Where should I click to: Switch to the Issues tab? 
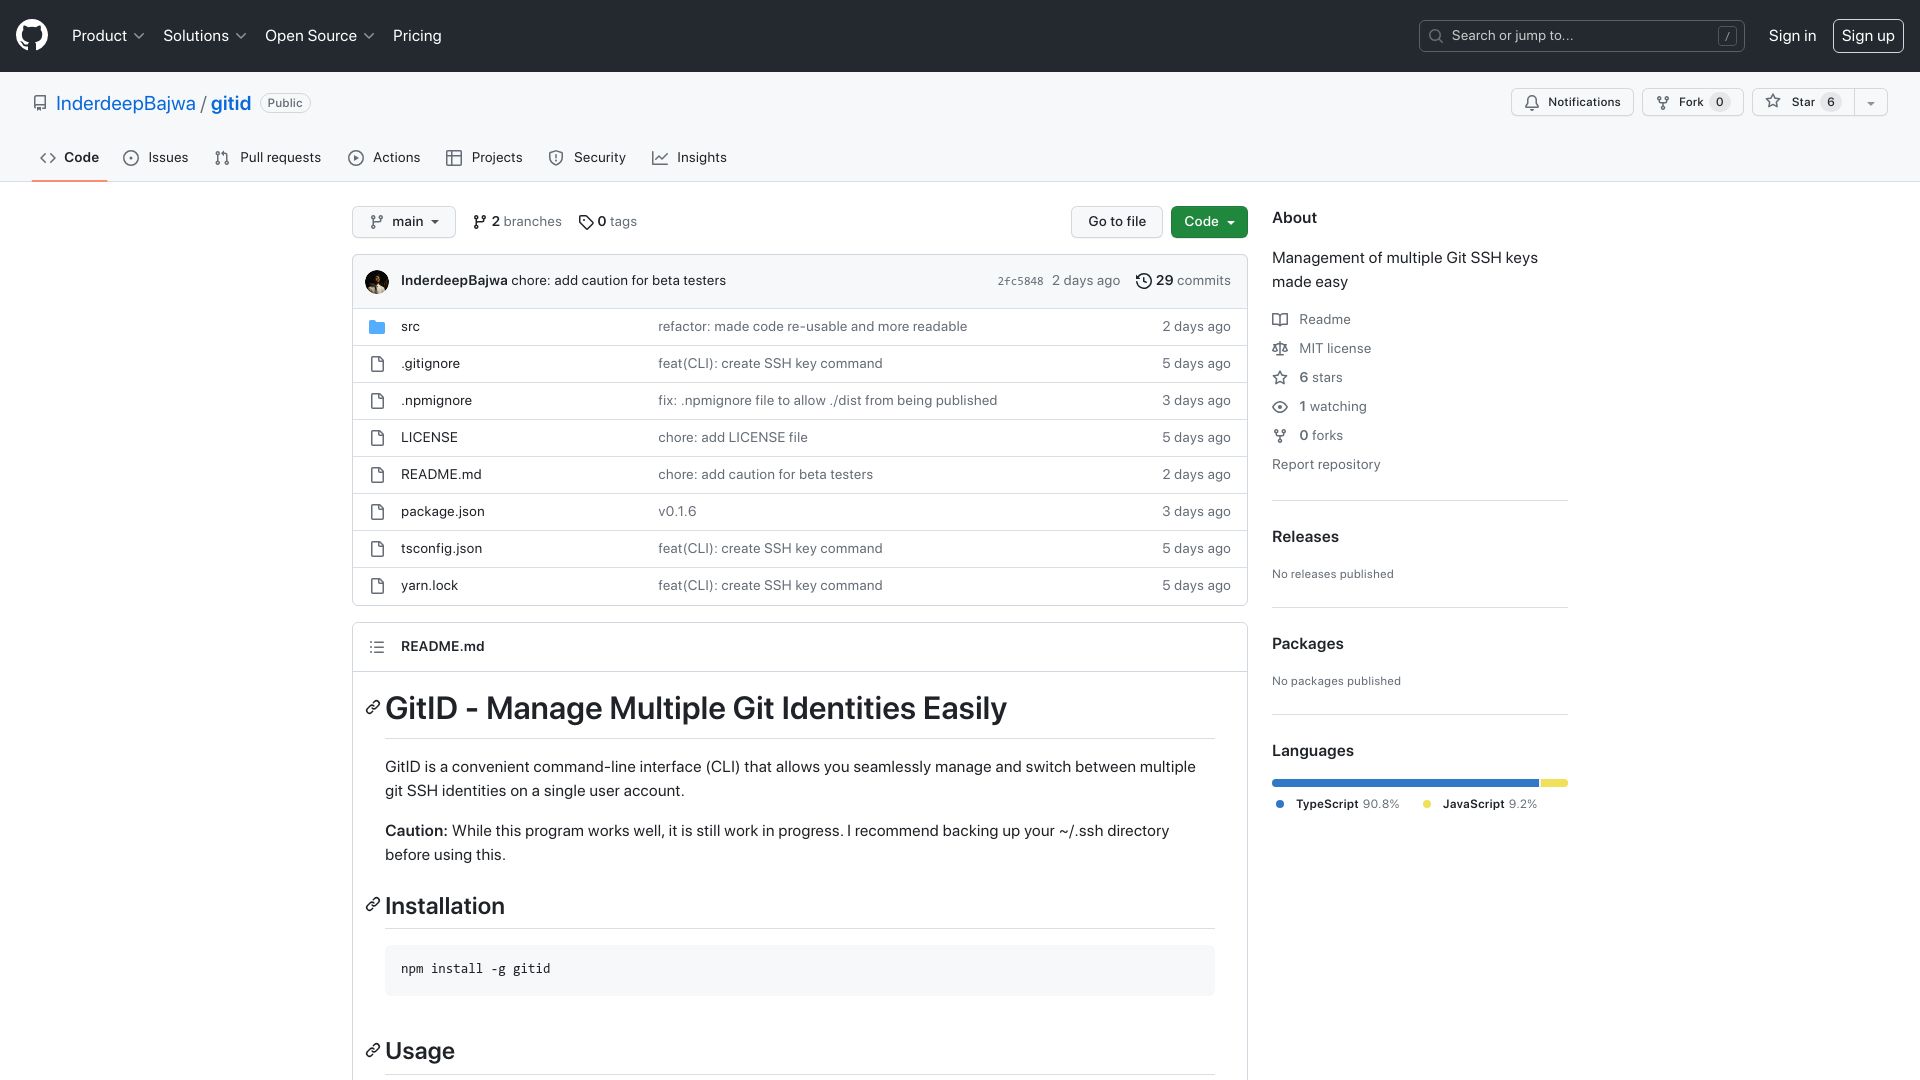click(156, 158)
